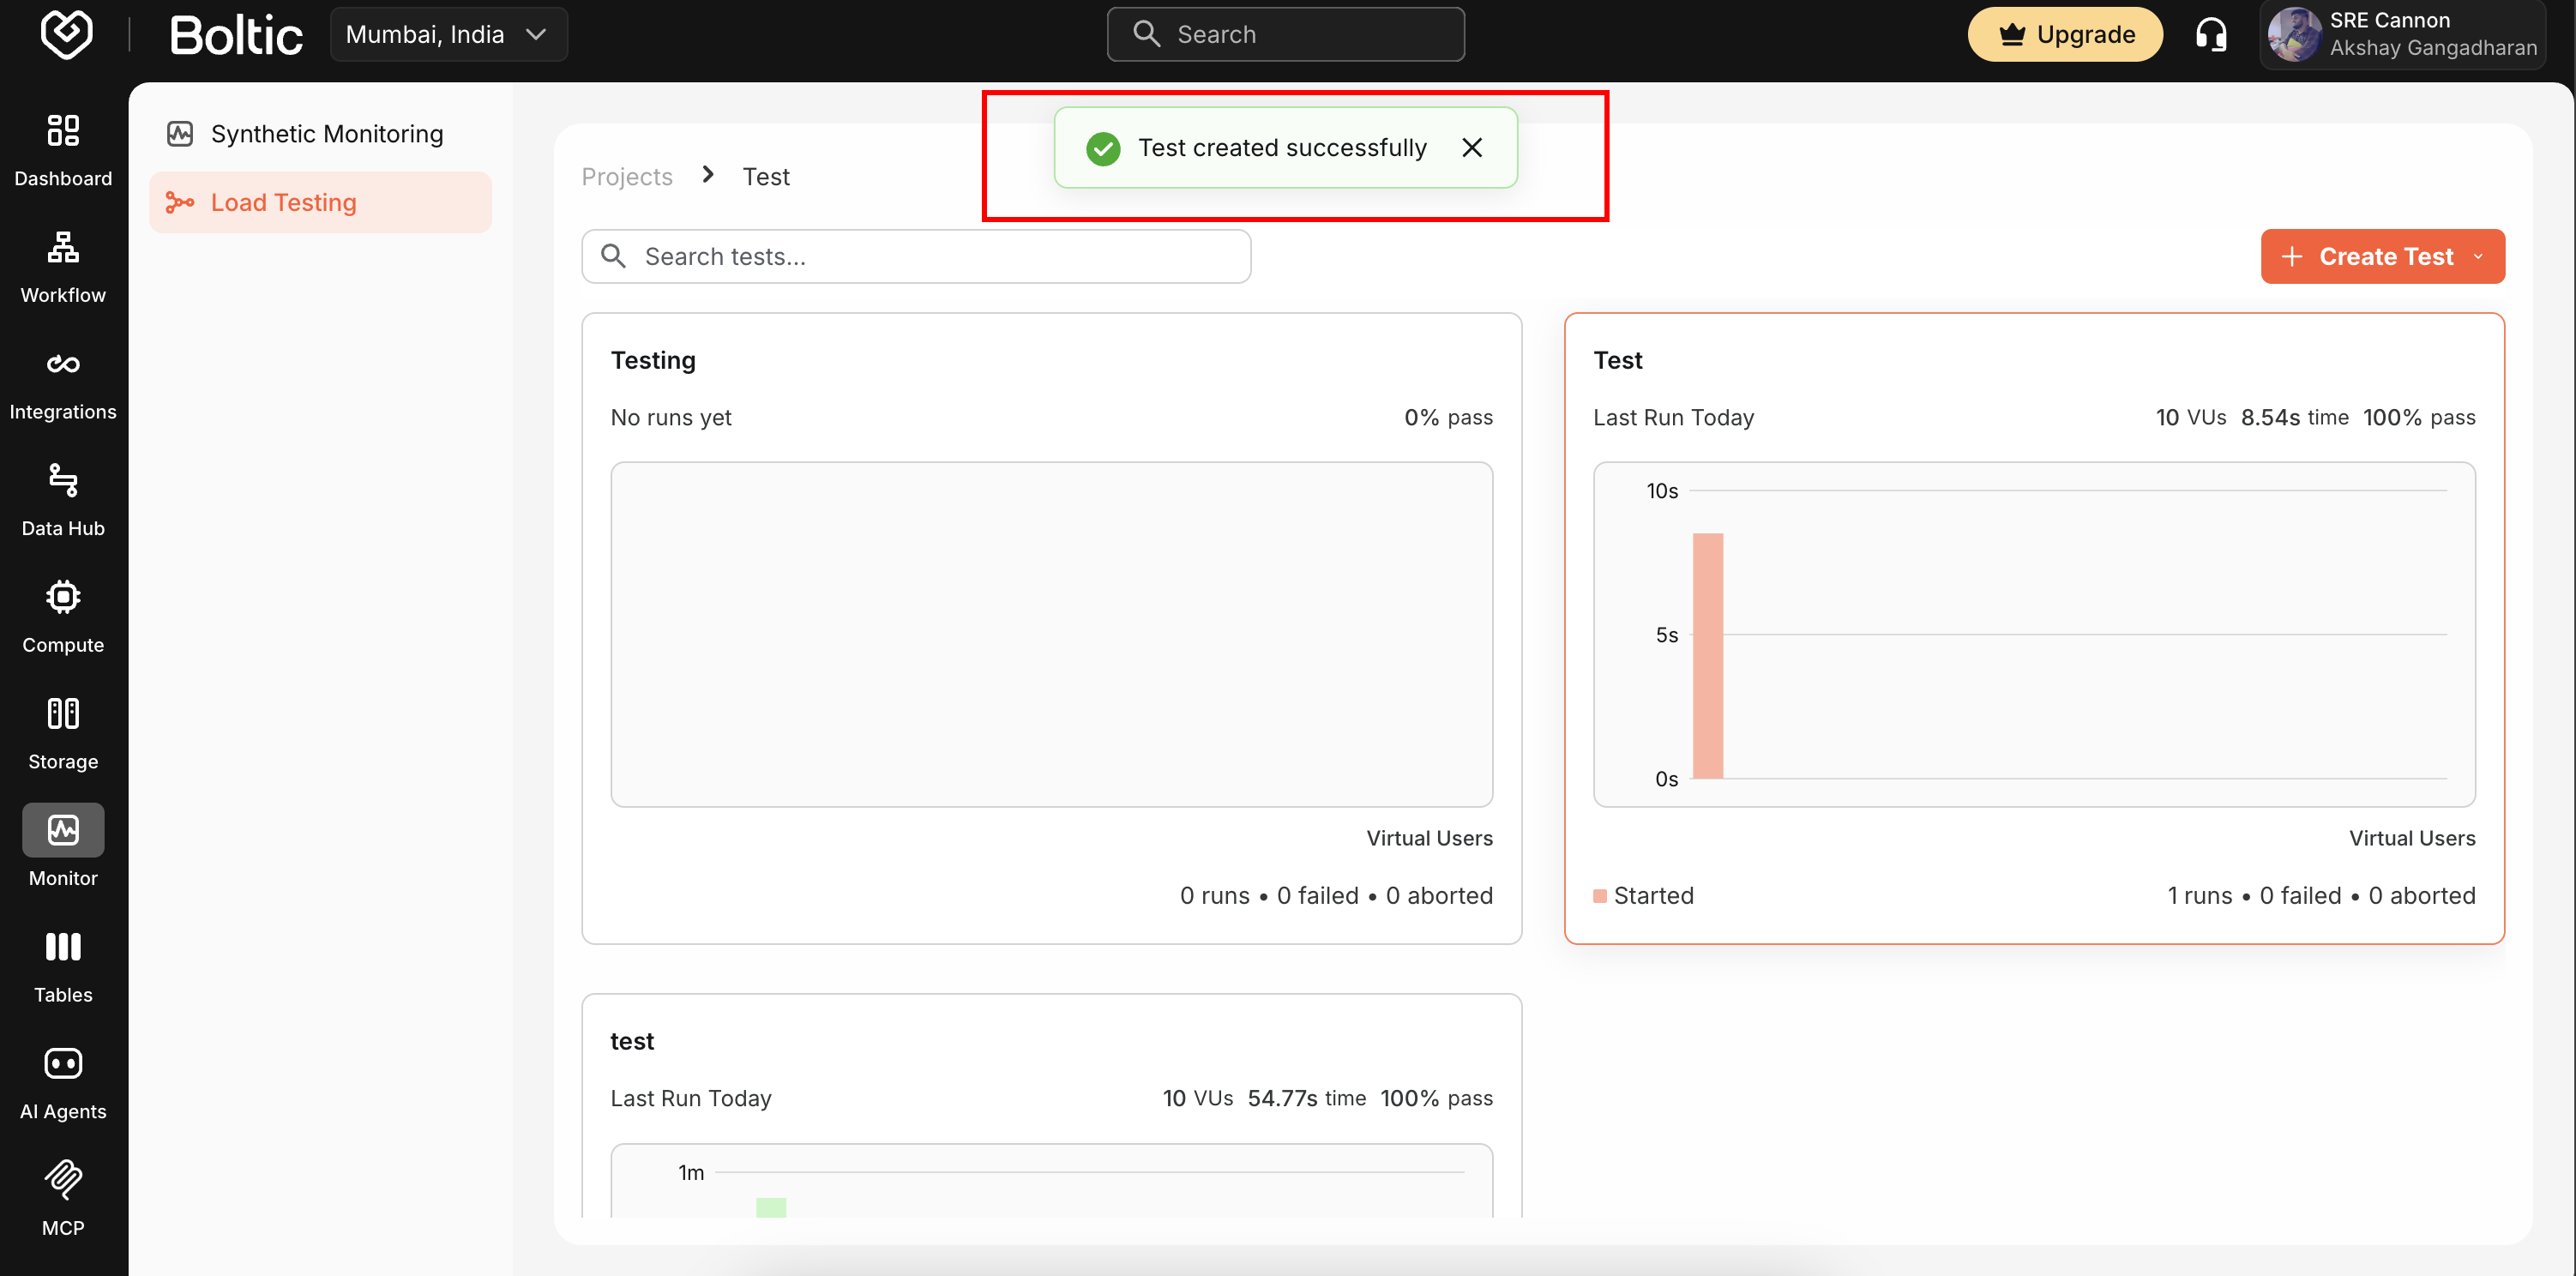Expand the Projects breadcrumb

click(627, 176)
